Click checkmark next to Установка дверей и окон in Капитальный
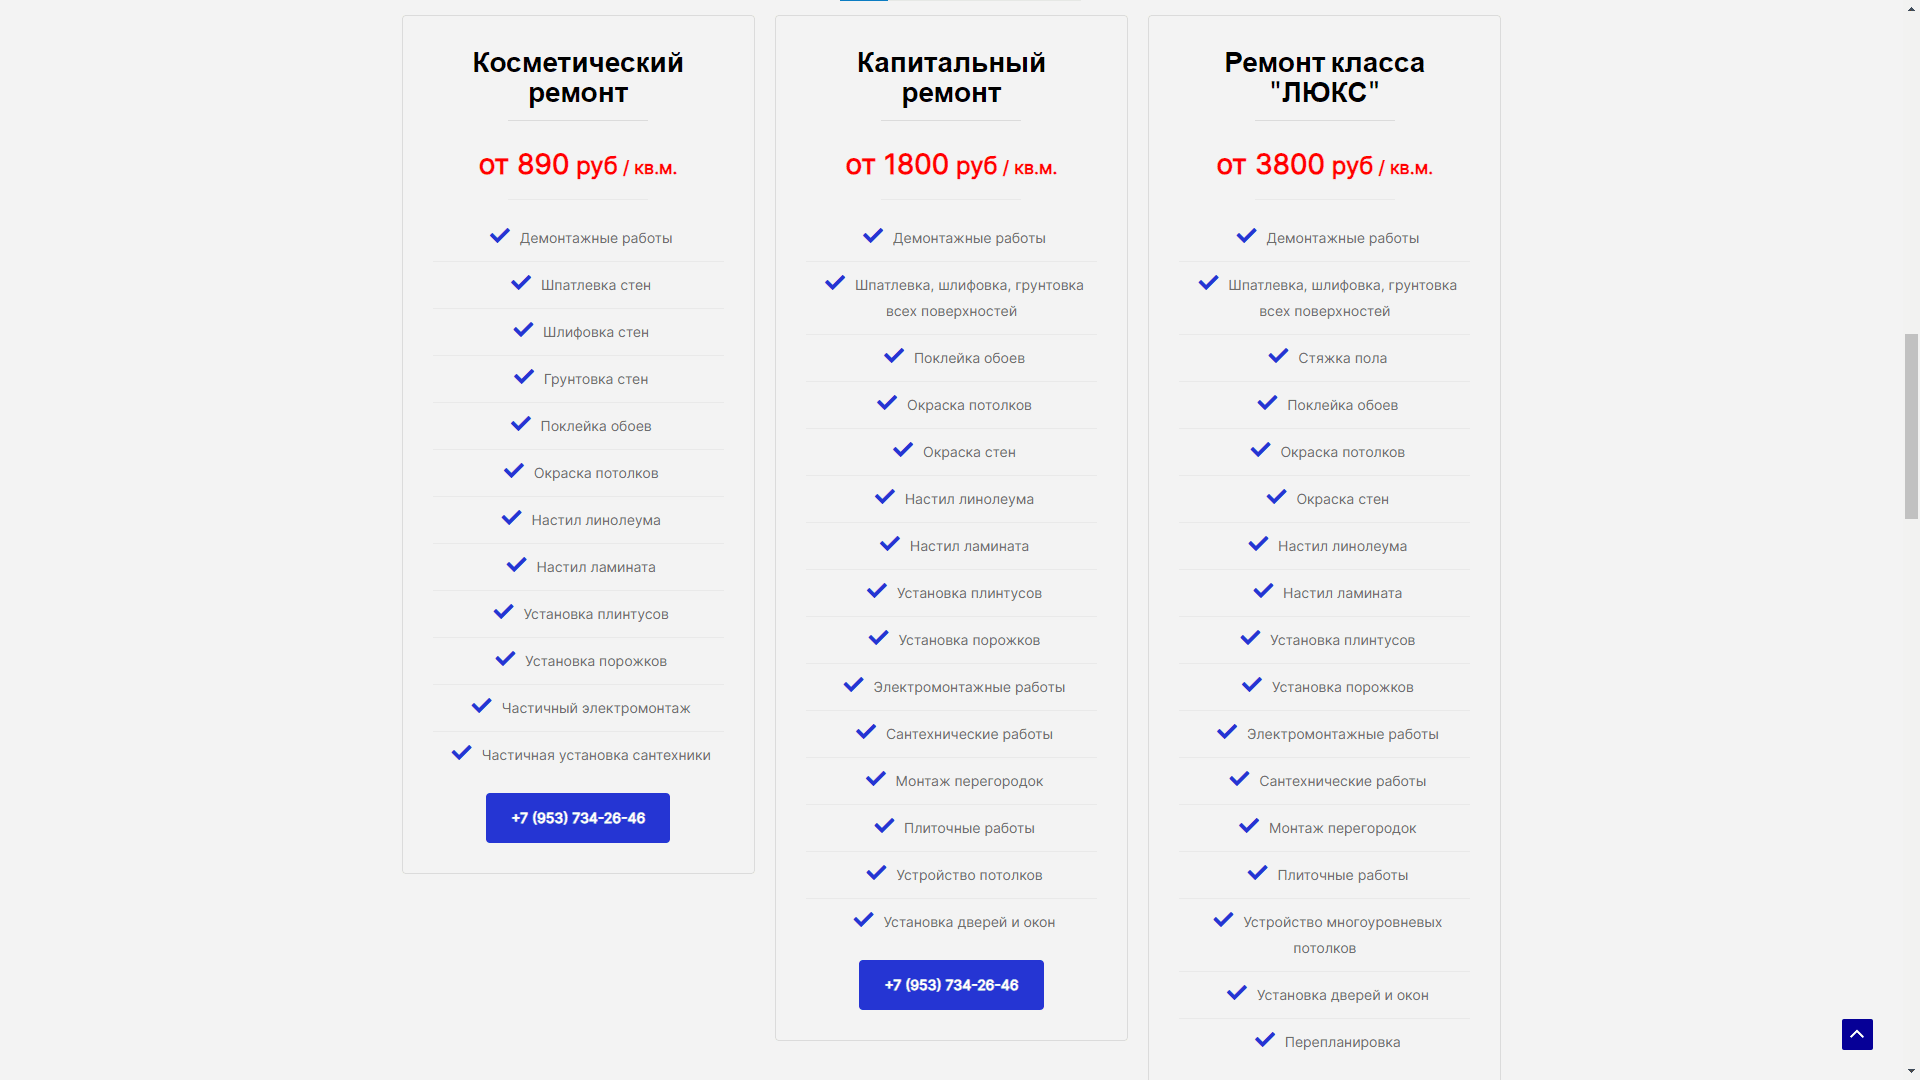Viewport: 1920px width, 1080px height. point(864,920)
